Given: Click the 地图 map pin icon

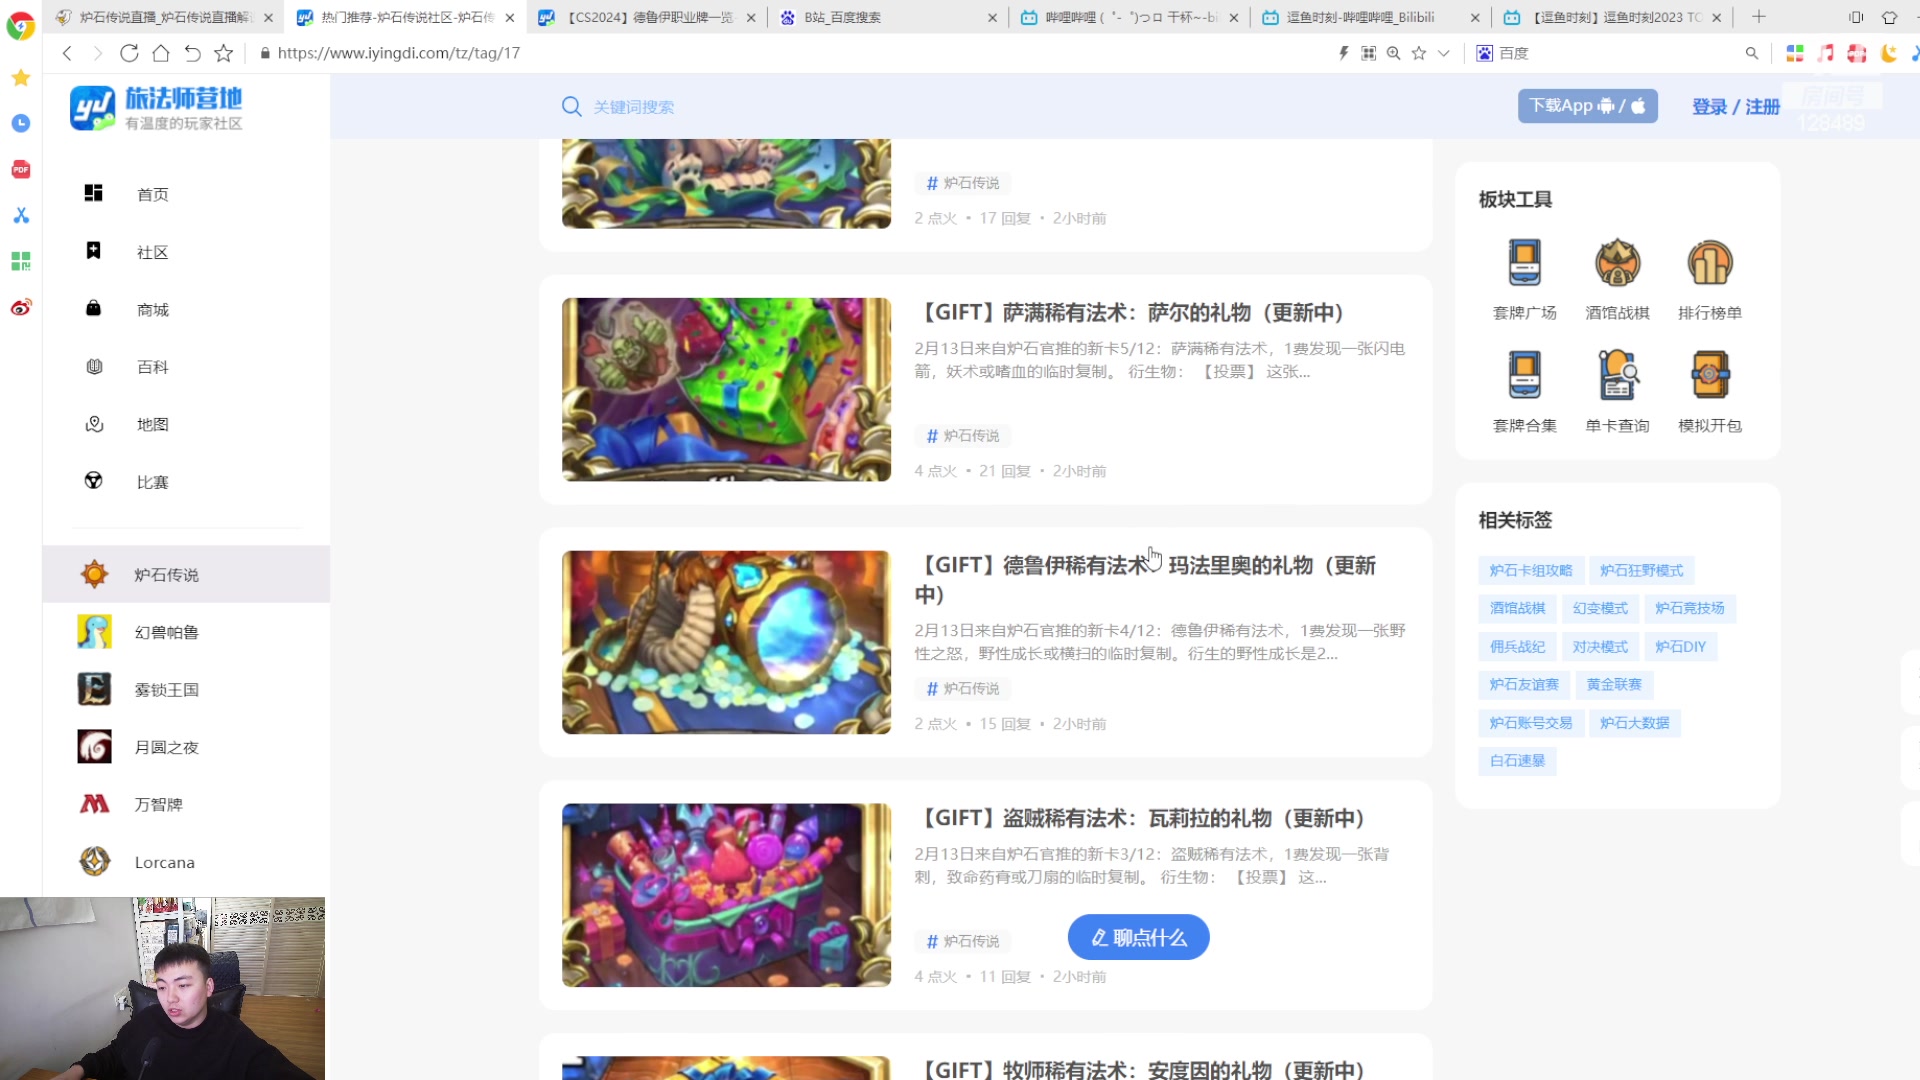Looking at the screenshot, I should 94,424.
